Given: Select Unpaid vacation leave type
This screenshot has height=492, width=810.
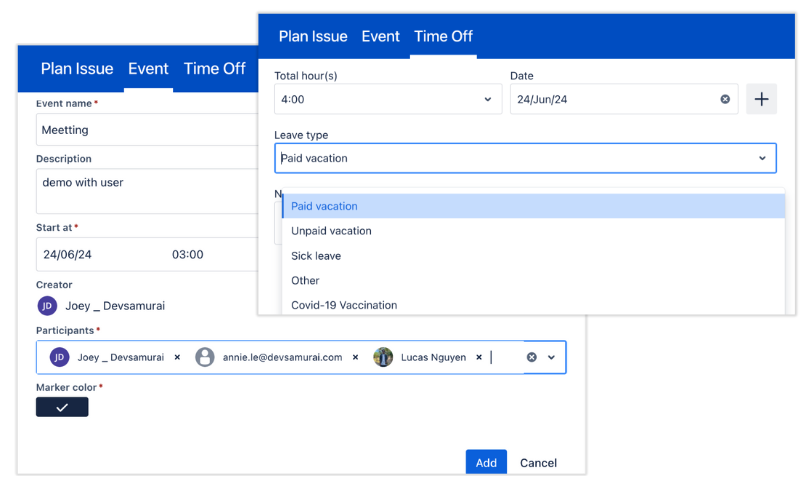Looking at the screenshot, I should pos(331,231).
